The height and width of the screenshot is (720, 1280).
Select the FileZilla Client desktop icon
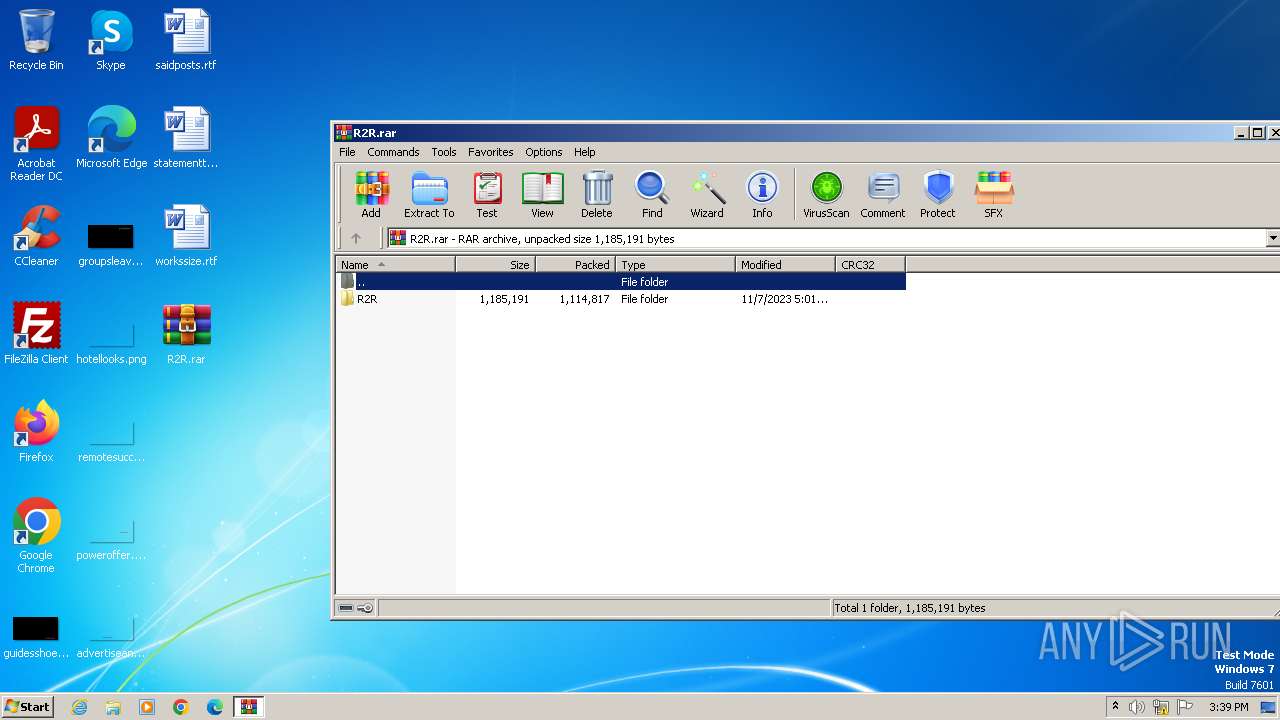point(36,335)
